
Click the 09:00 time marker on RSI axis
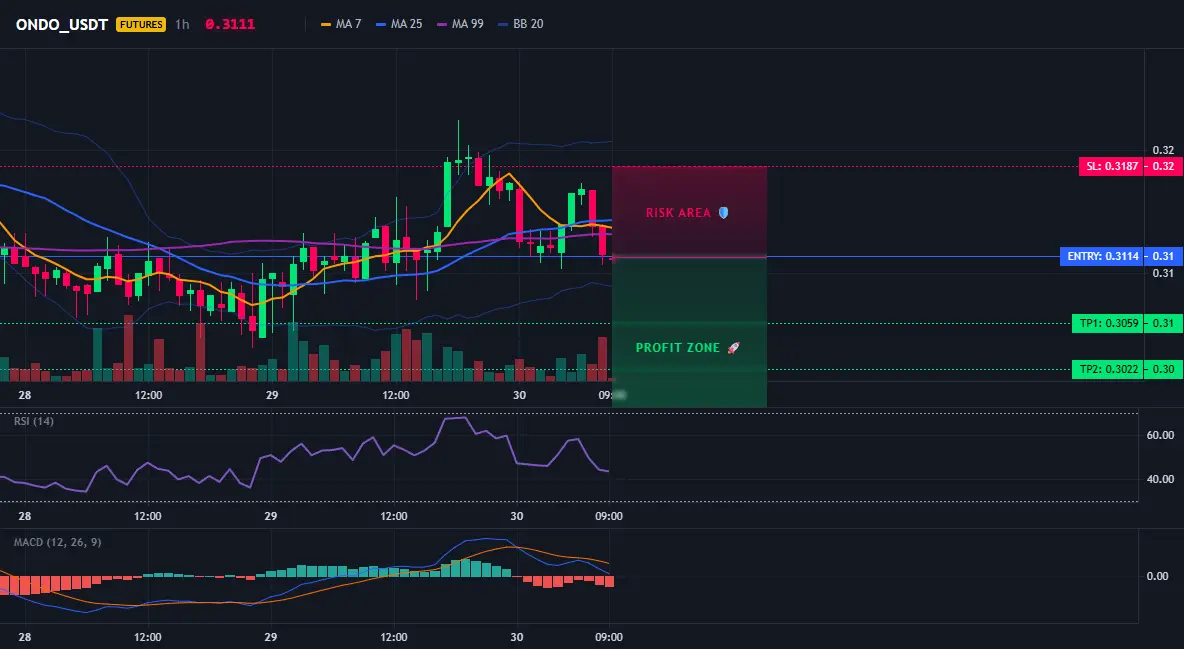click(x=609, y=516)
